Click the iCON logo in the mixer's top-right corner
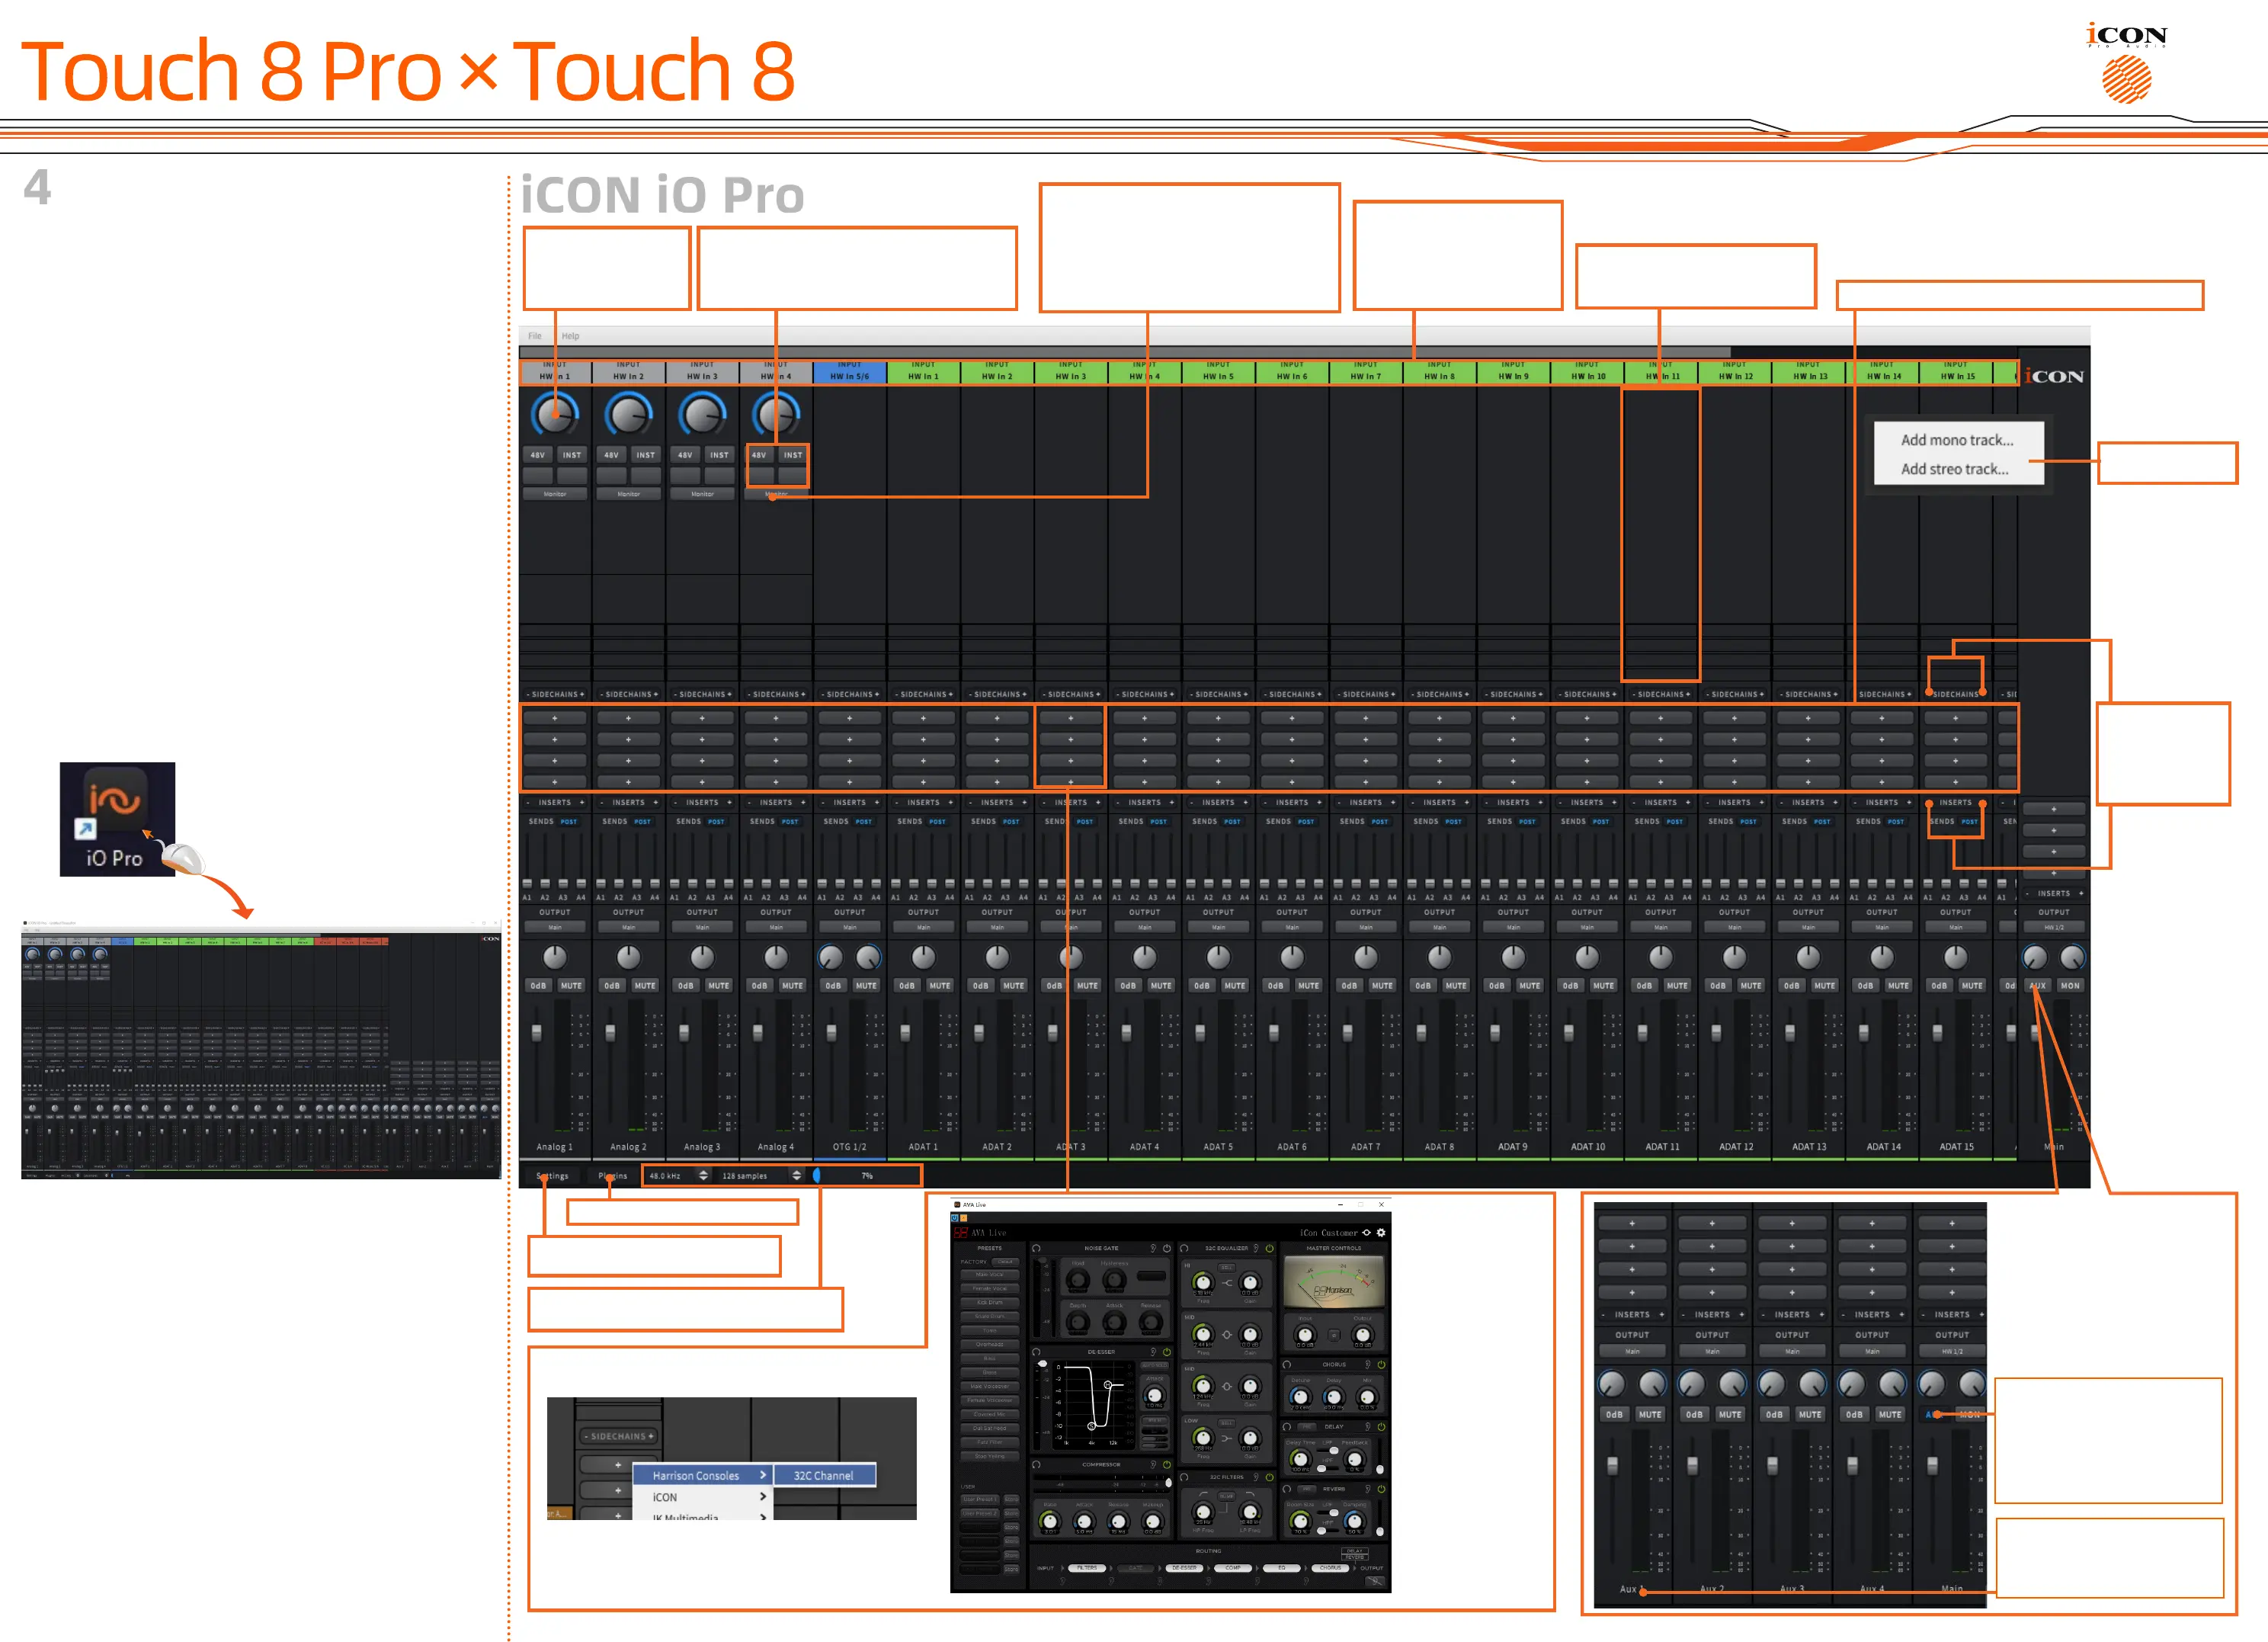 (x=2054, y=377)
